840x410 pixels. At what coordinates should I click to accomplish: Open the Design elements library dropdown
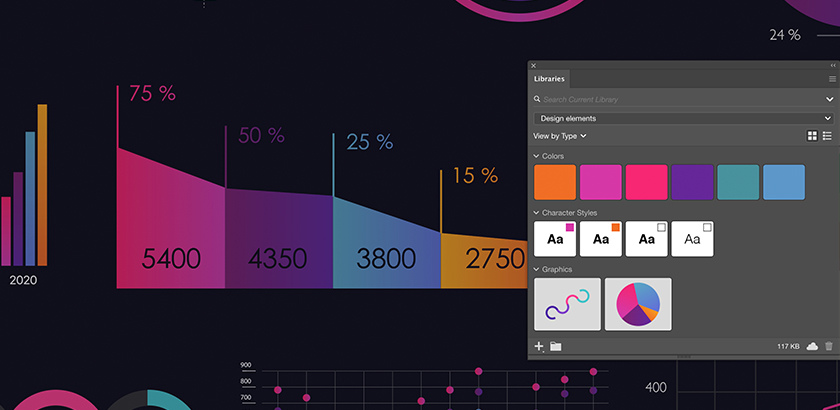click(684, 118)
